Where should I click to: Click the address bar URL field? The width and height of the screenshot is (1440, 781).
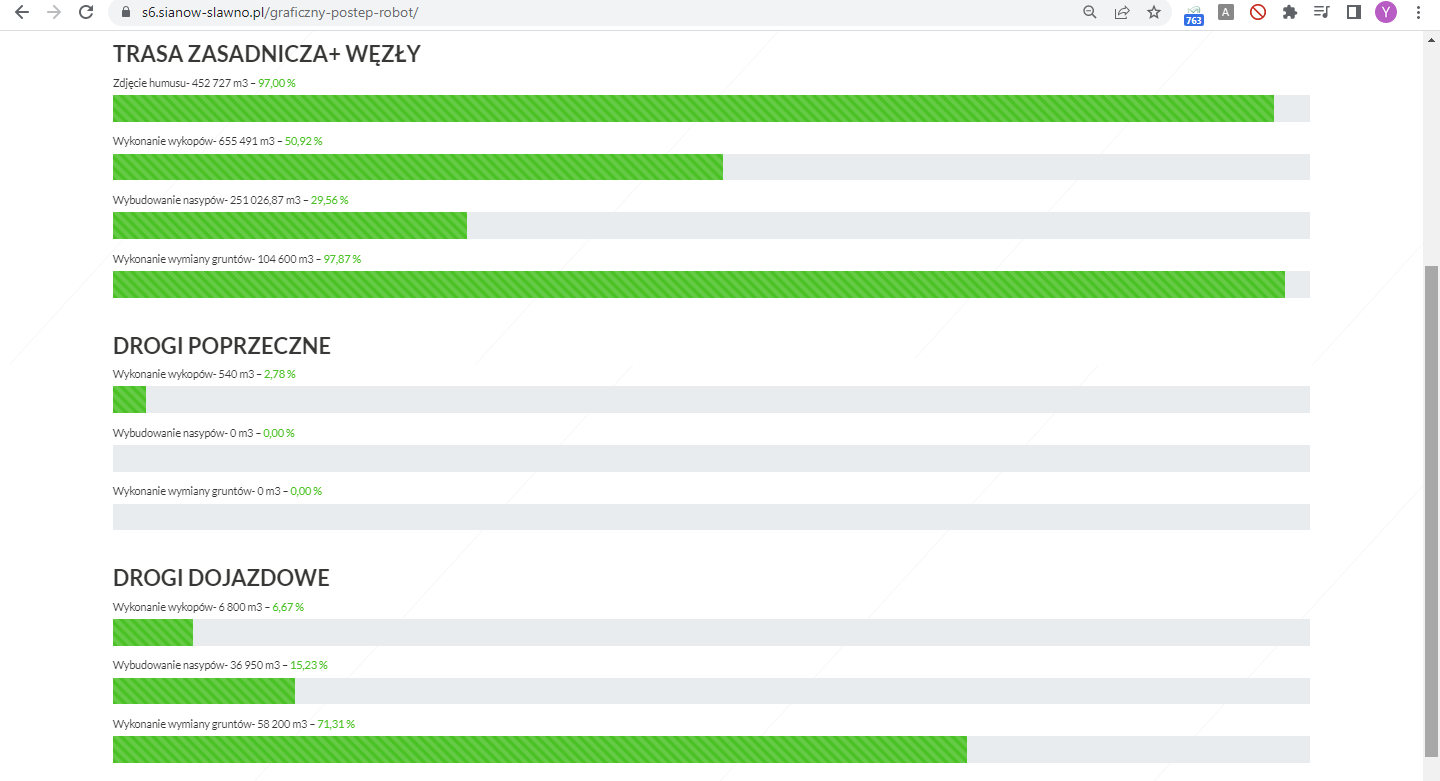click(x=600, y=13)
